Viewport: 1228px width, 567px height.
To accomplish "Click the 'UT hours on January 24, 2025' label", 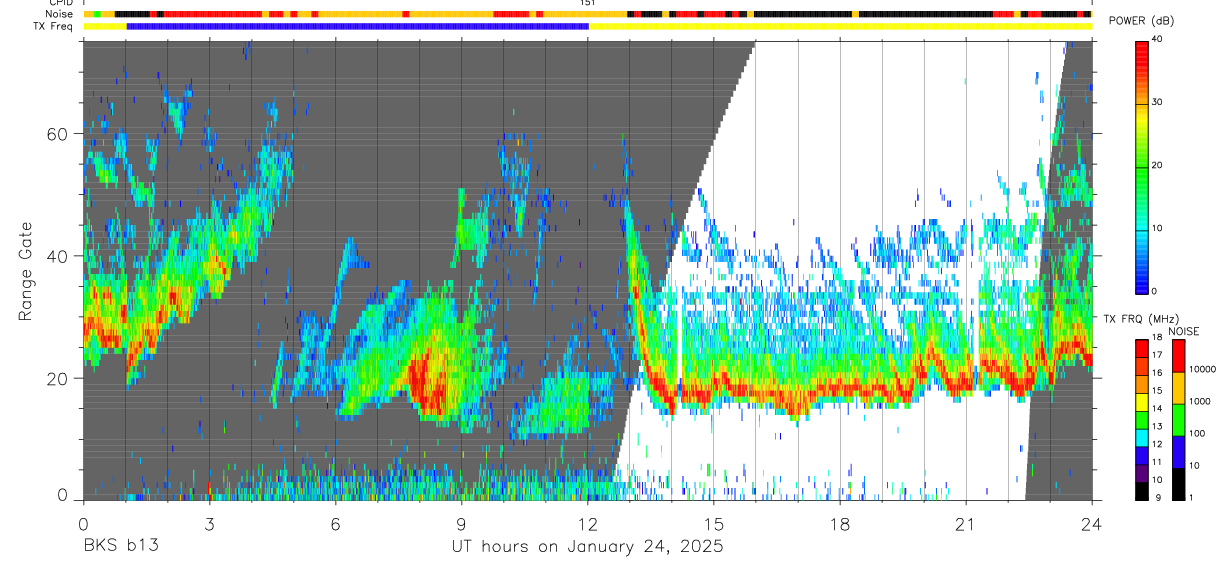I will click(x=587, y=547).
